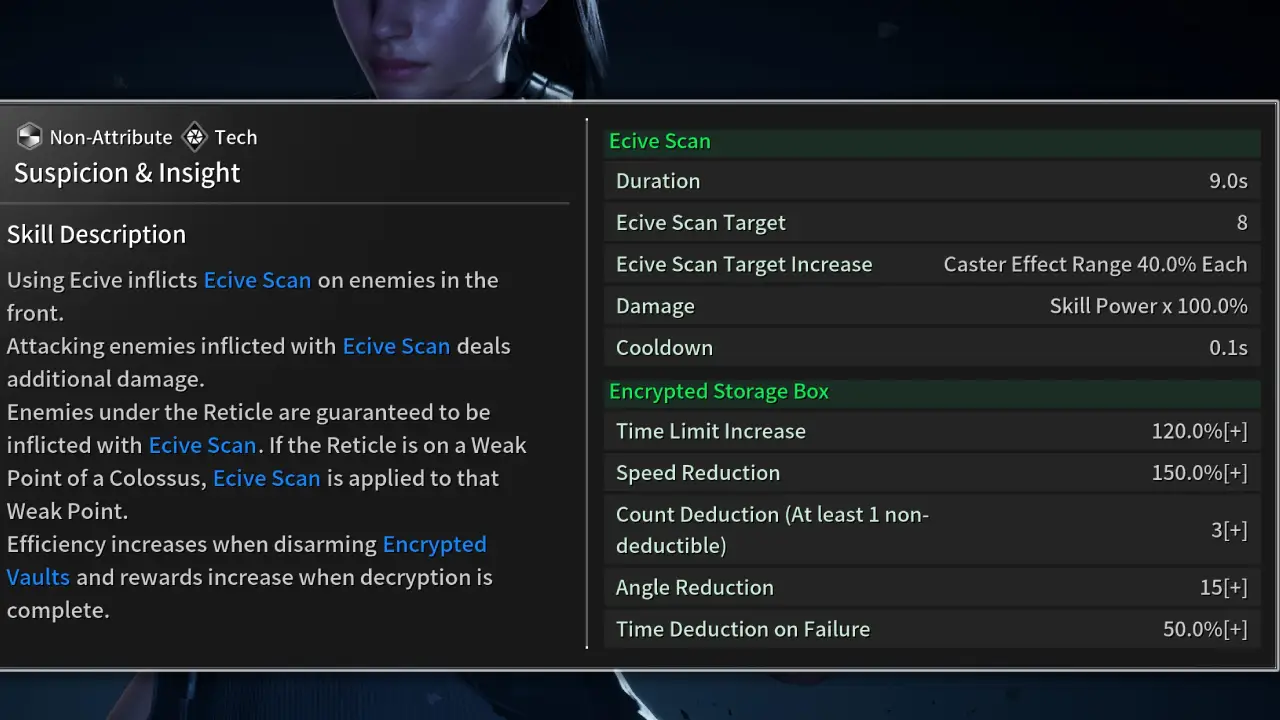
Task: Expand Time Deduction on Failure [+] value
Action: point(1205,629)
